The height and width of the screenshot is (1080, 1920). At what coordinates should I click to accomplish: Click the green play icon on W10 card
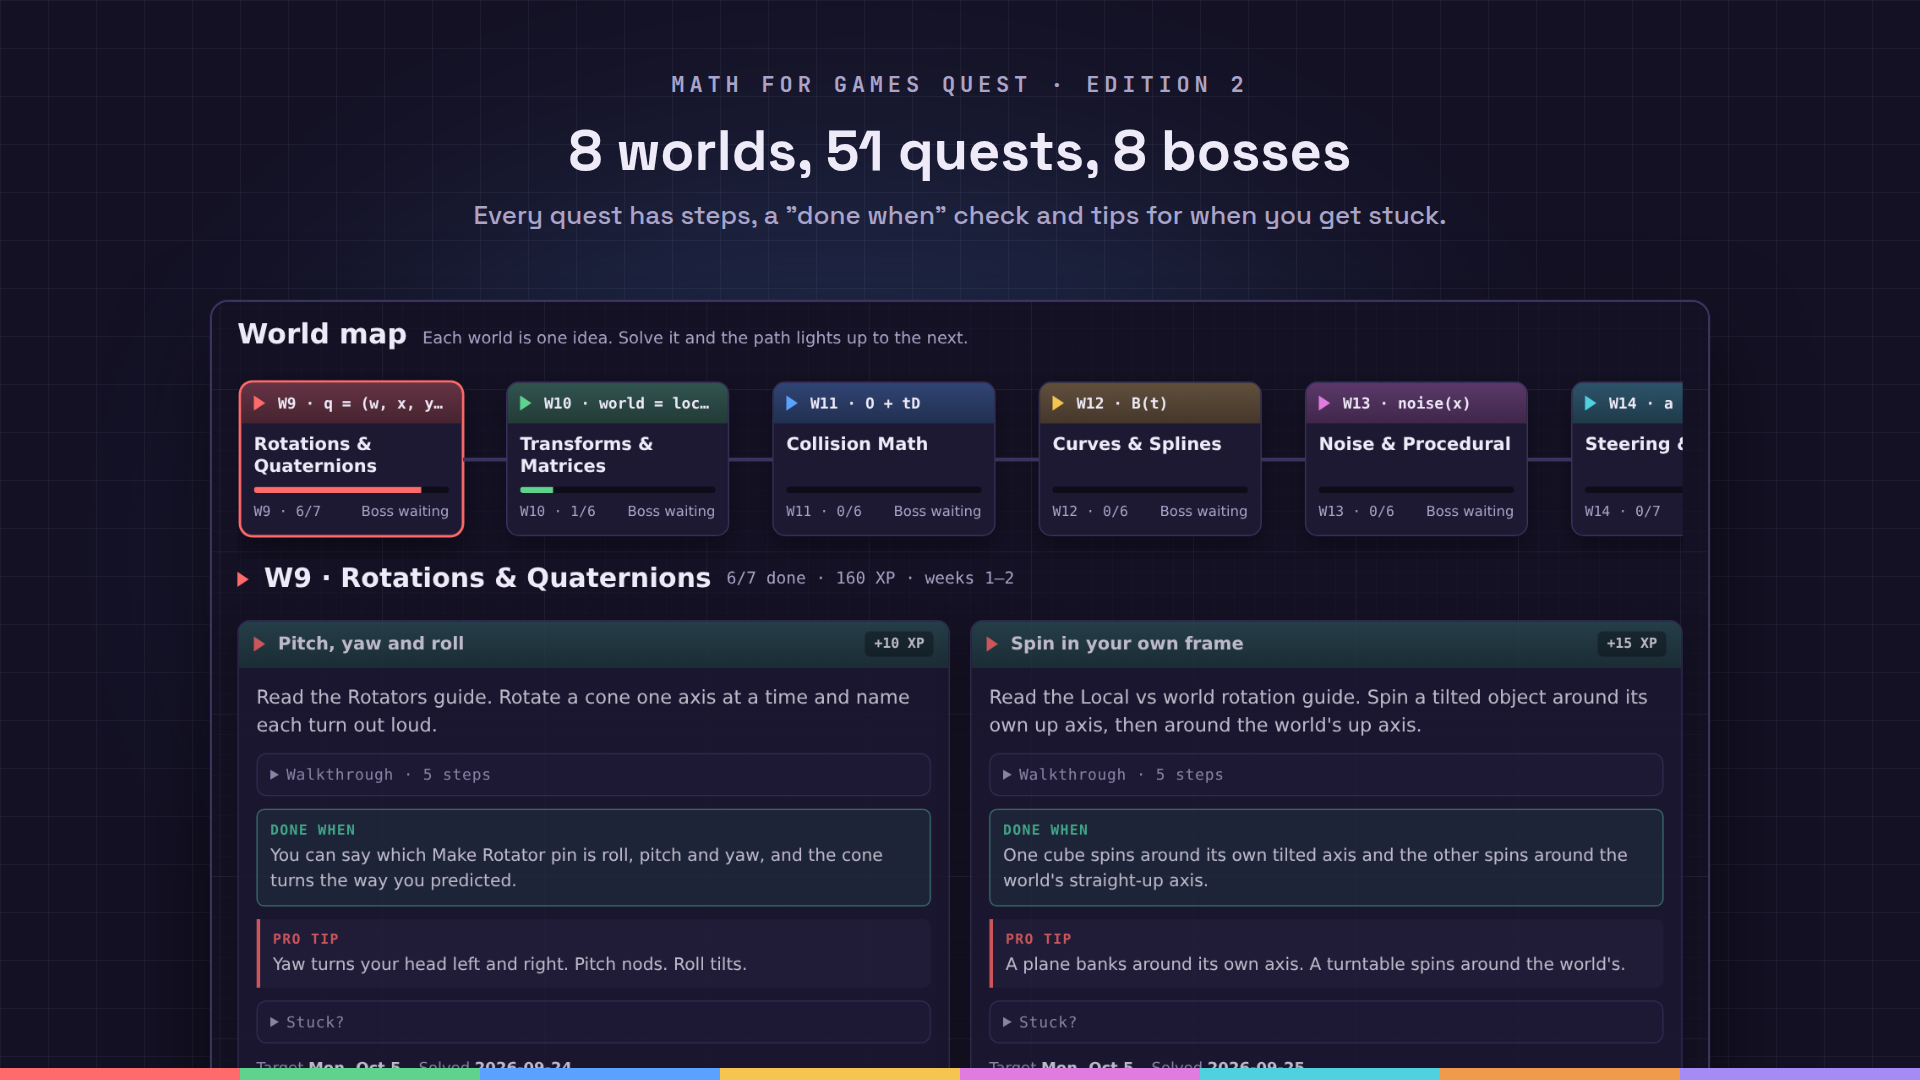[525, 403]
